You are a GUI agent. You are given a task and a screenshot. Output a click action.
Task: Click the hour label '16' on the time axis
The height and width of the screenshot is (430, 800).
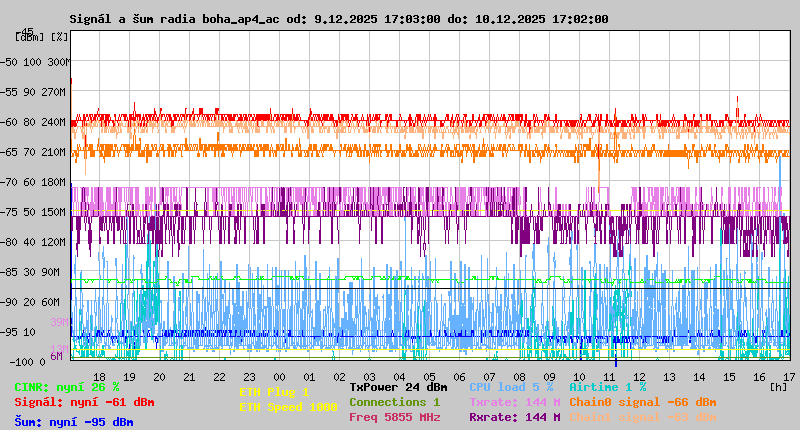(x=760, y=377)
